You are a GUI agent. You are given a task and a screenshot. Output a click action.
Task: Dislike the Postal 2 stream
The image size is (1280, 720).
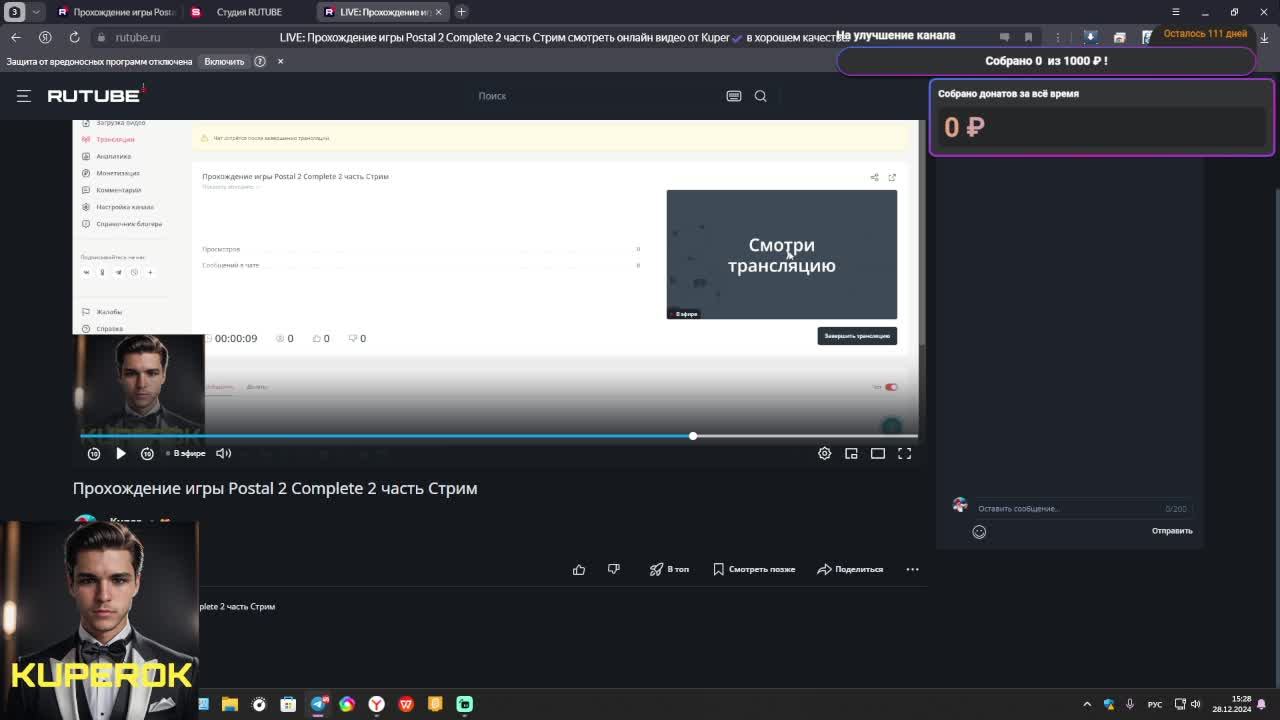pos(614,569)
